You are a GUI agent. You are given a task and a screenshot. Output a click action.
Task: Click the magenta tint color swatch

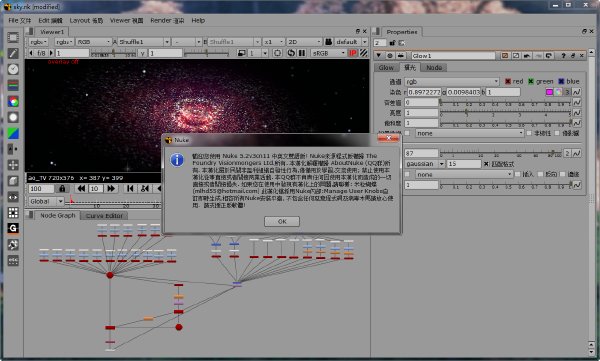[549, 92]
